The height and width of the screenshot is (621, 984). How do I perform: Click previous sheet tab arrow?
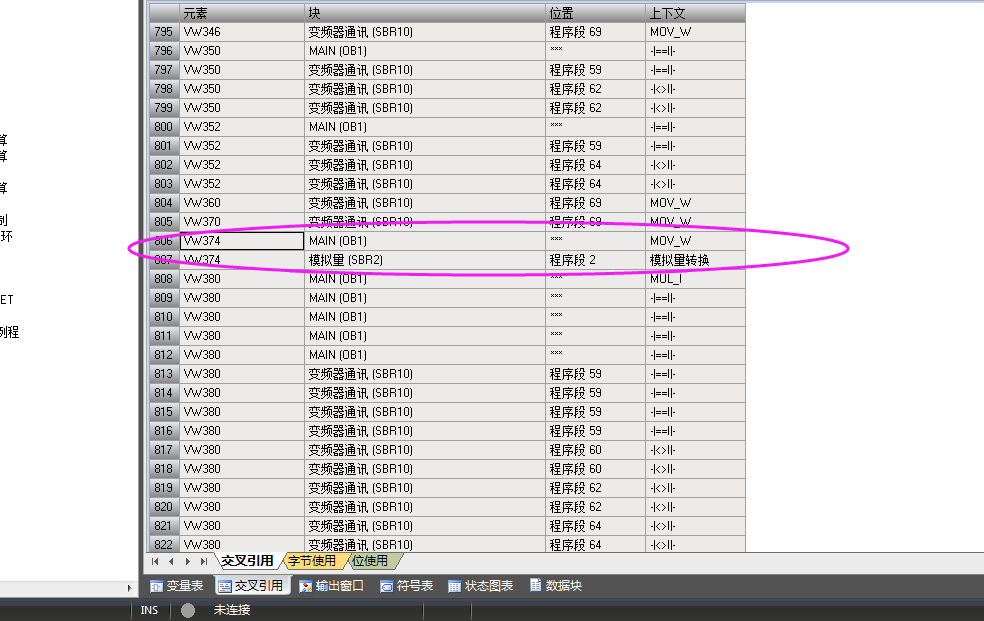[x=171, y=562]
